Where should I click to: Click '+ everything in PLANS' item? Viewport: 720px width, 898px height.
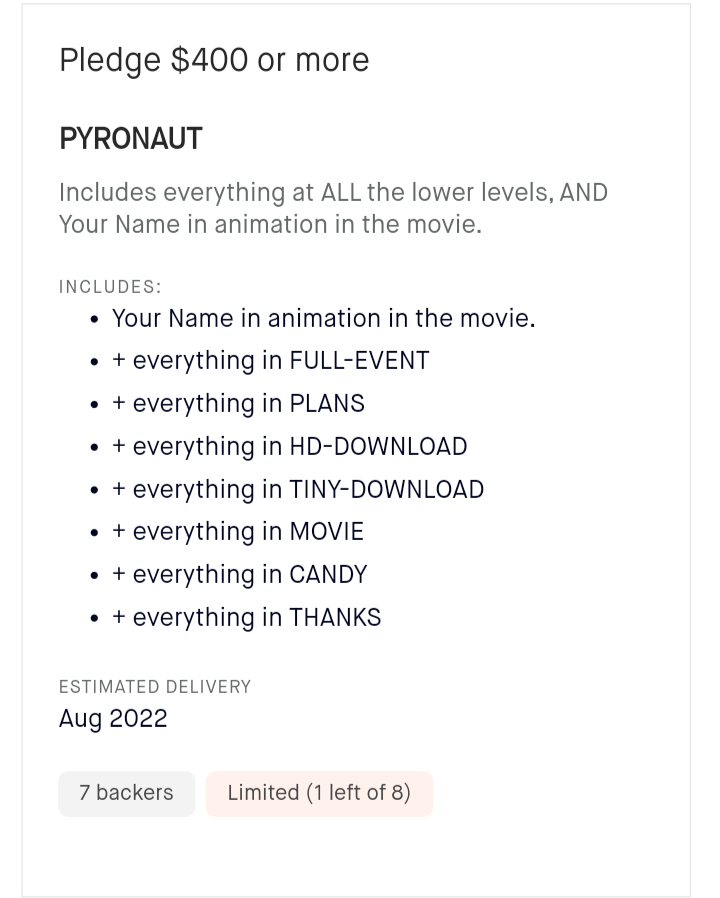click(x=238, y=404)
